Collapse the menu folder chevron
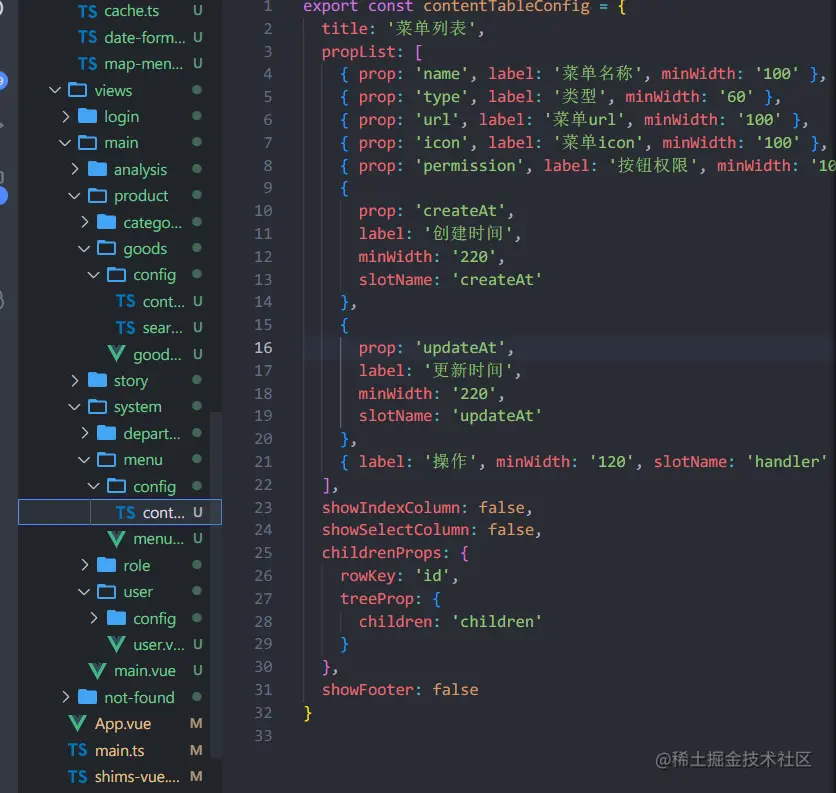This screenshot has width=836, height=793. click(84, 460)
